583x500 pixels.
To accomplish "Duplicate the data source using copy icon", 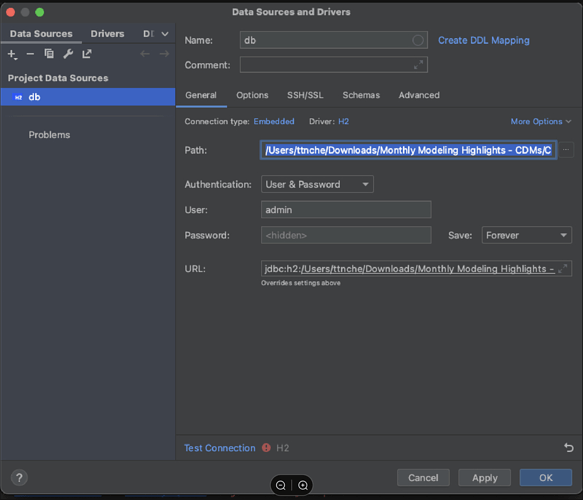I will coord(49,54).
